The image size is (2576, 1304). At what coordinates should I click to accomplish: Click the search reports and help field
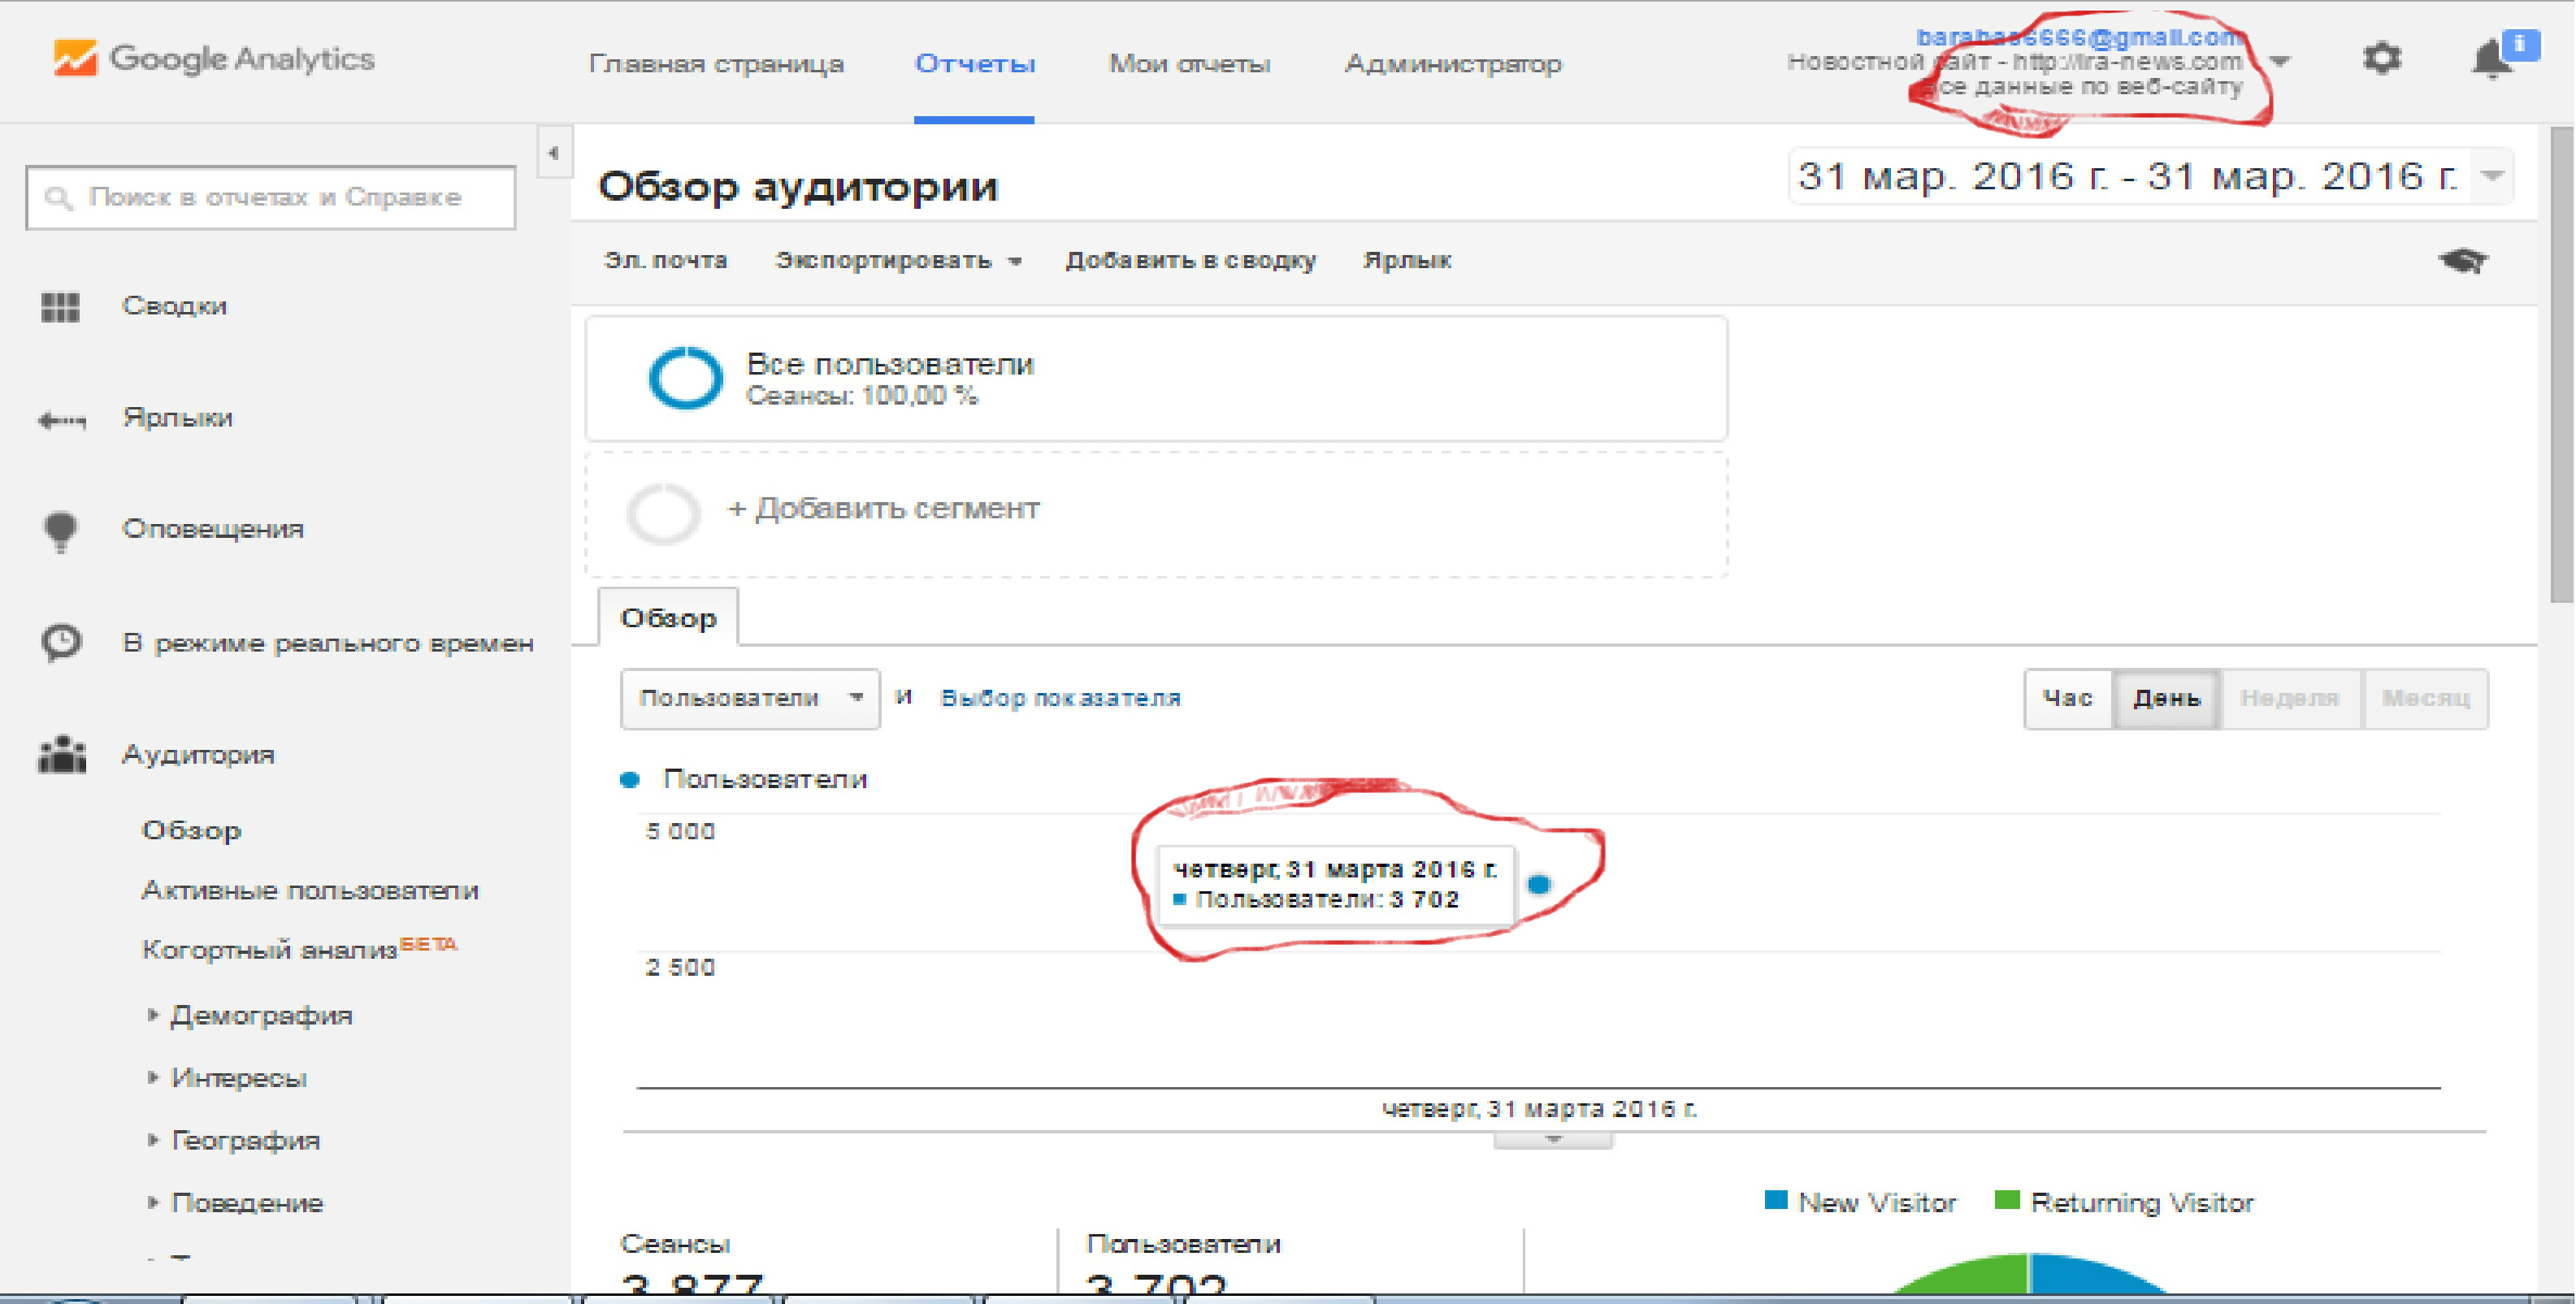pos(271,197)
